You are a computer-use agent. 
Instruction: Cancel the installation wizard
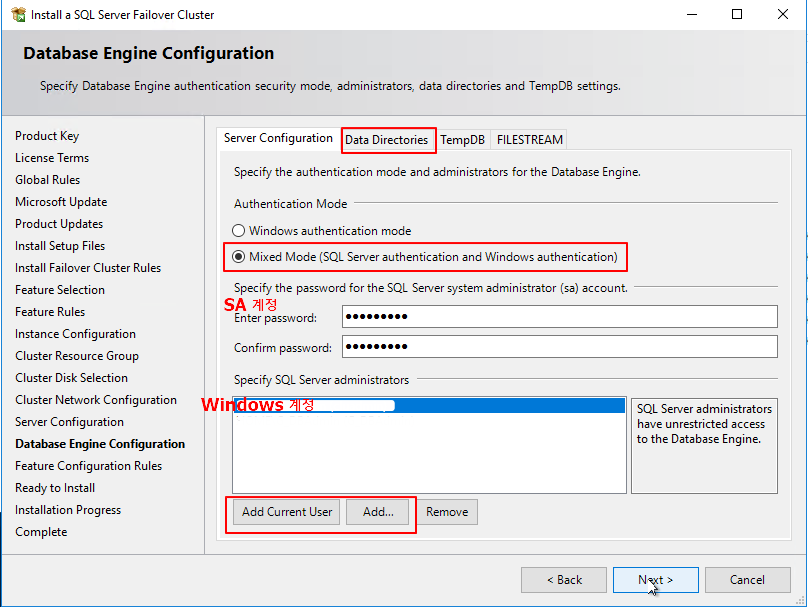tap(747, 580)
